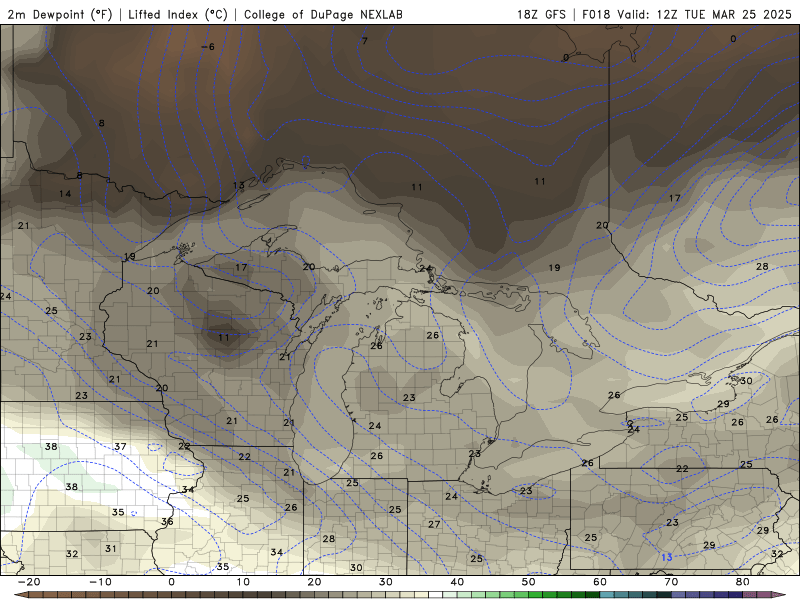
Task: Click the purple arrow end of the colorbar
Action: (781, 595)
